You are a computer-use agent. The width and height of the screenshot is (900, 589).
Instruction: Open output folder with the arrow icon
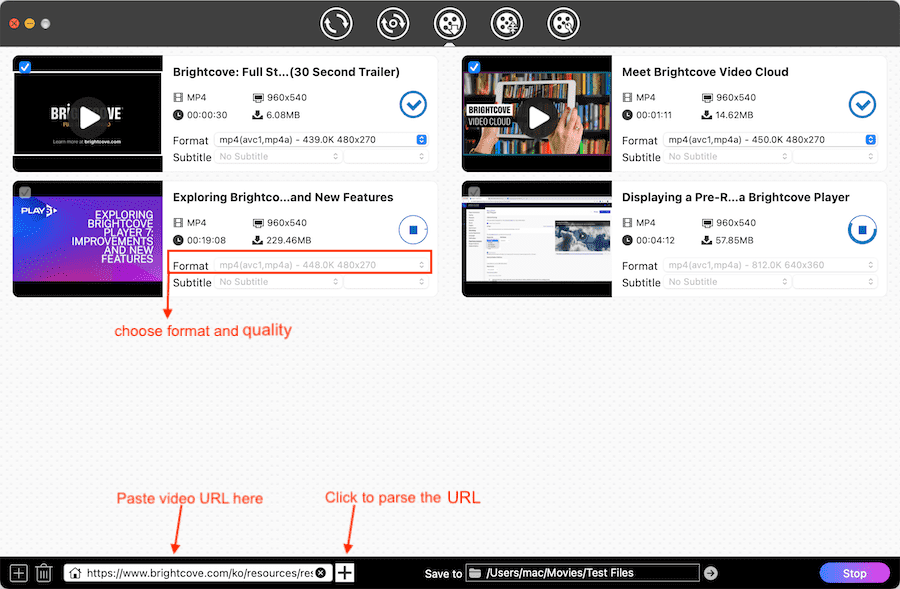click(x=711, y=573)
